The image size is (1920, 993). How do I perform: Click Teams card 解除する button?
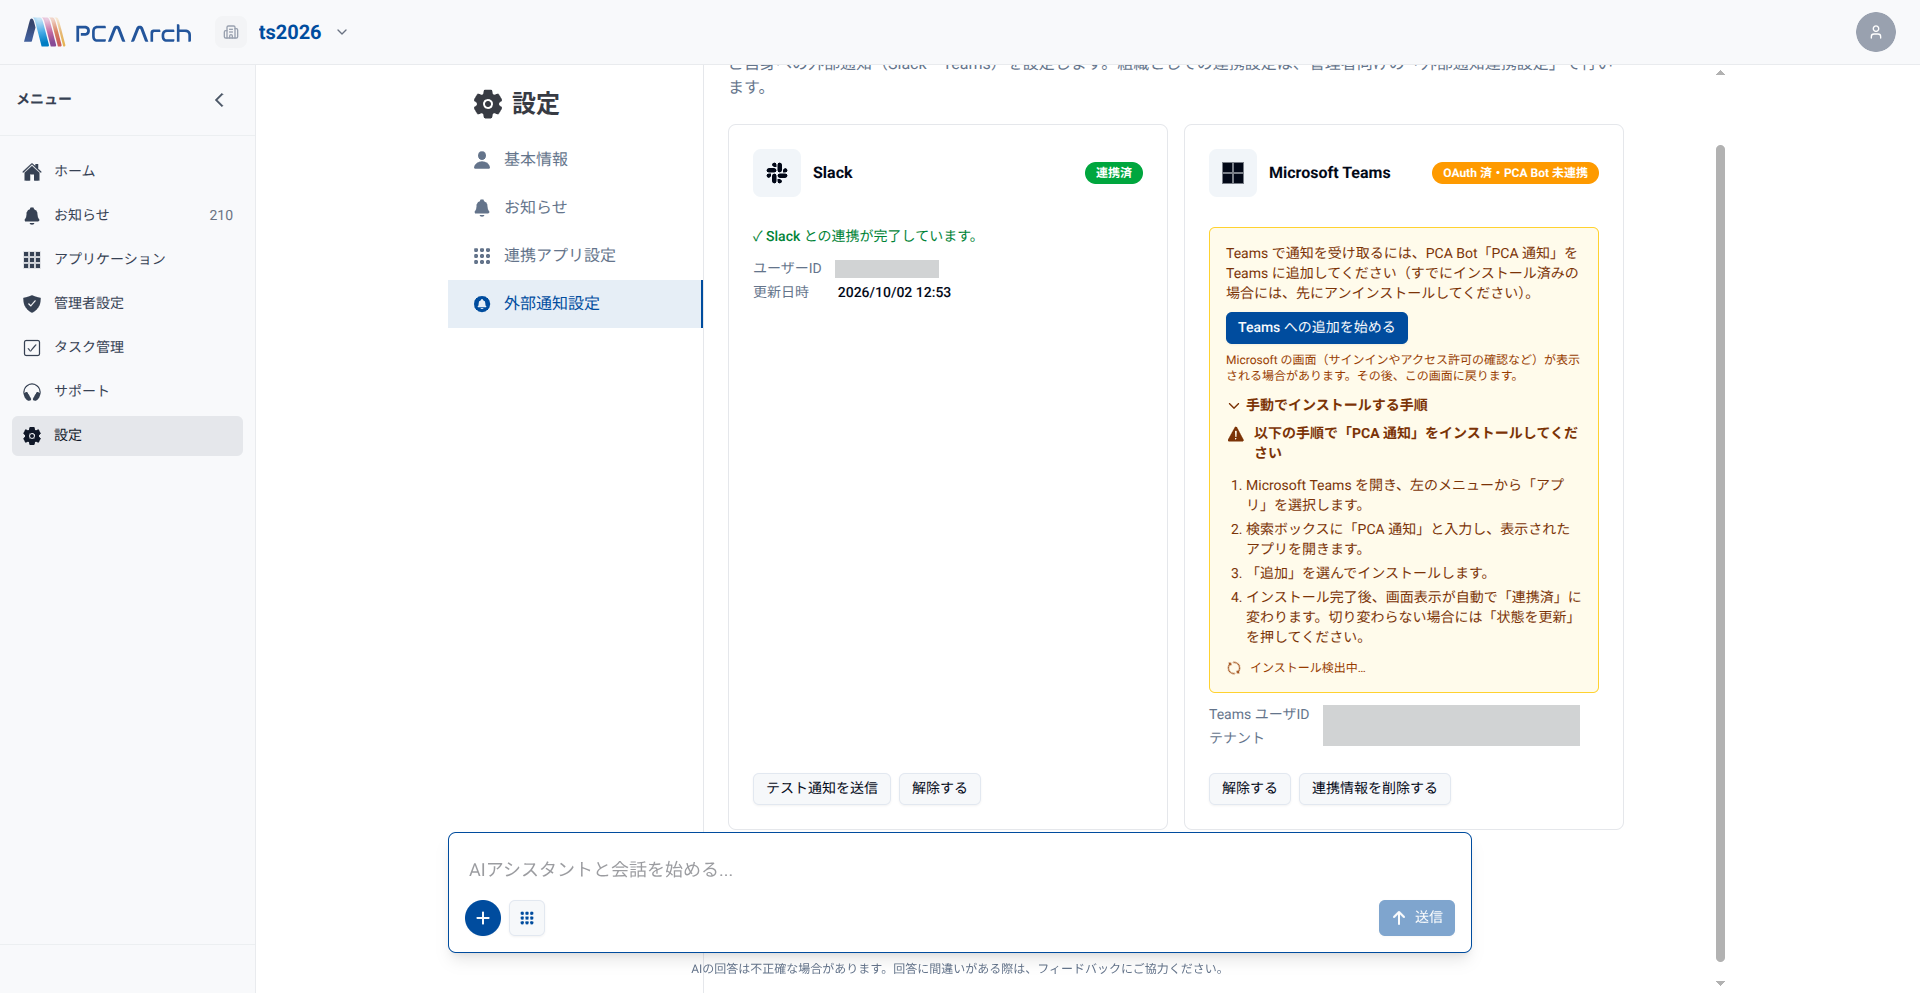[1250, 789]
